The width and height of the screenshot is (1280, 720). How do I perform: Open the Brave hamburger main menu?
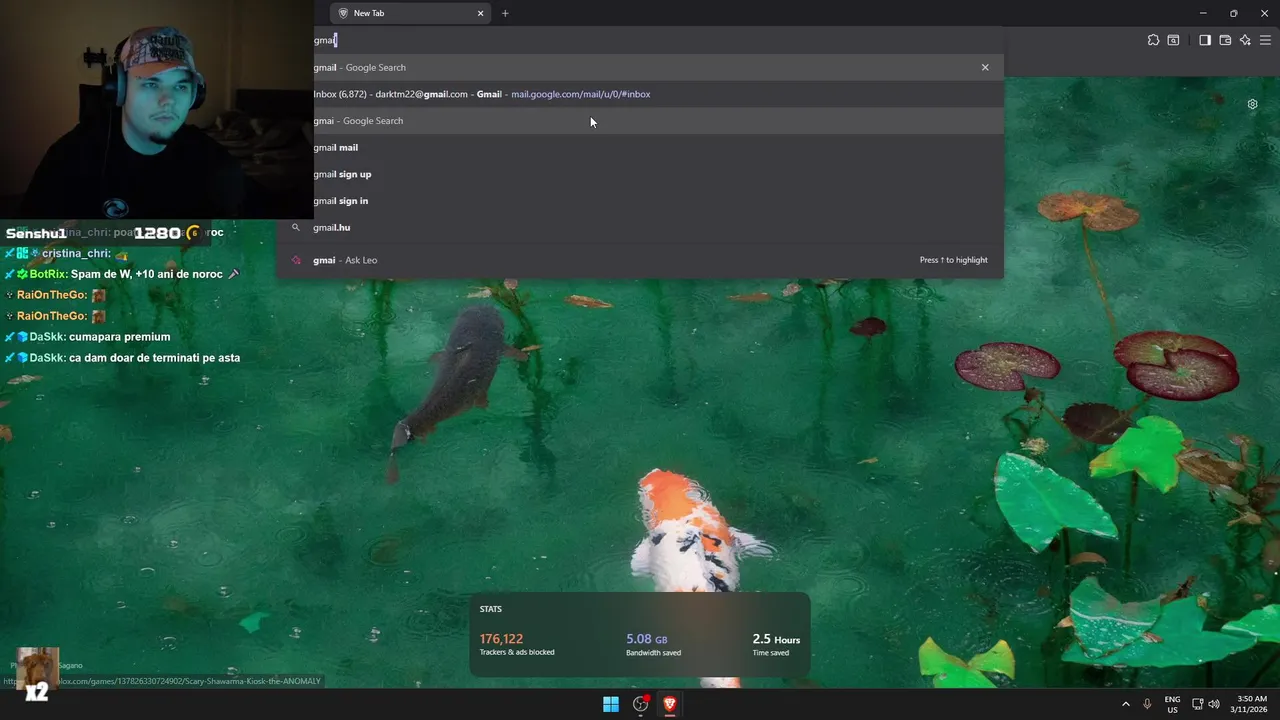tap(1265, 40)
